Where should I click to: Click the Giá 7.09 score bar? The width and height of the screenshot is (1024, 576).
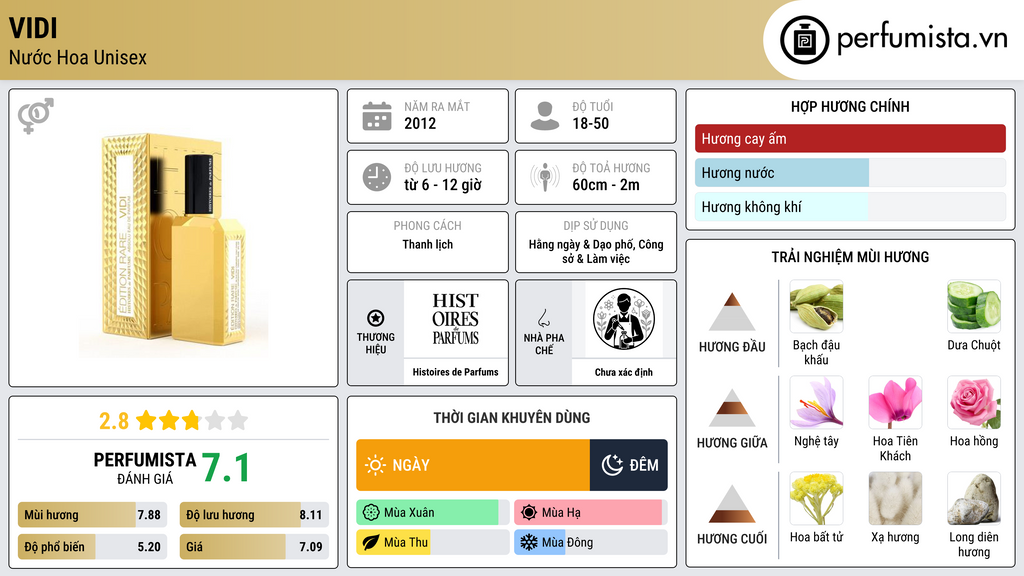pos(254,547)
